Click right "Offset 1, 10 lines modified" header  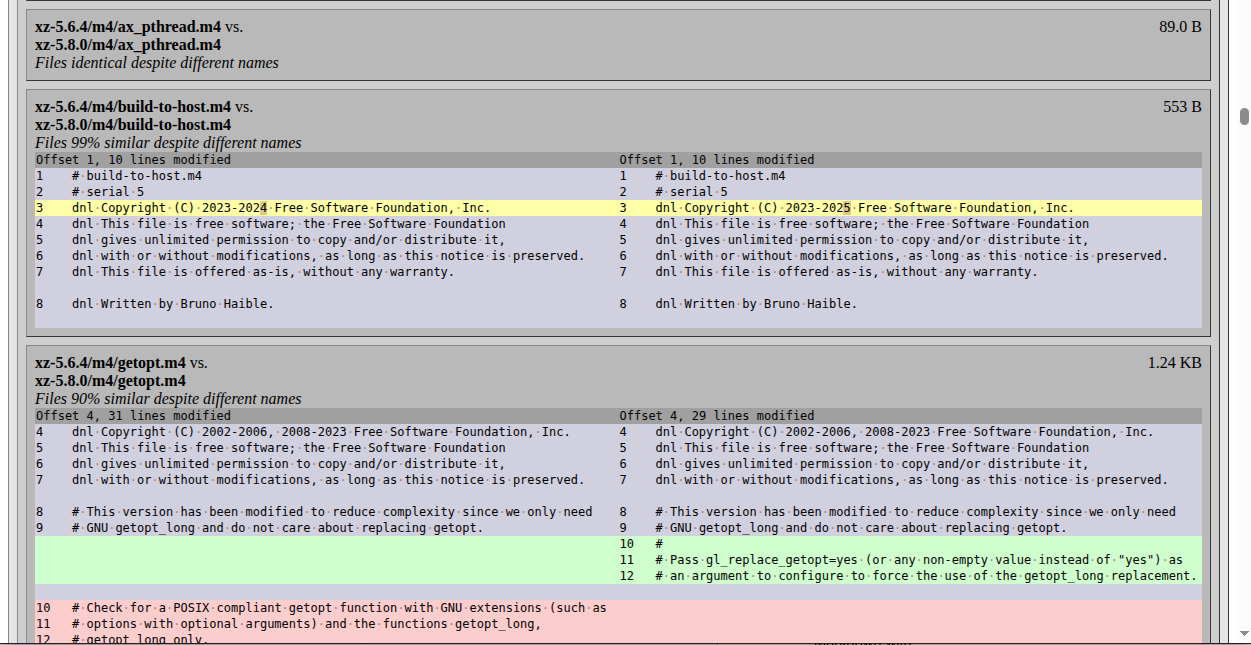716,160
